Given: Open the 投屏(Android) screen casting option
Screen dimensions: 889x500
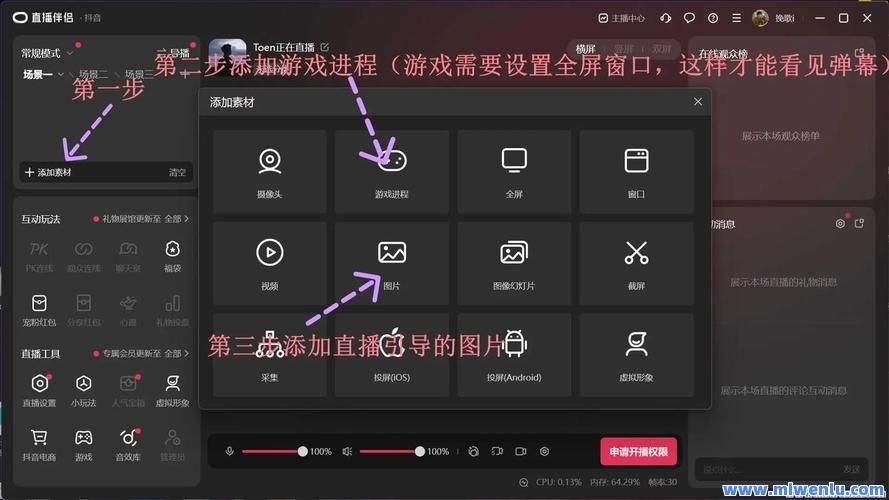Looking at the screenshot, I should [514, 355].
